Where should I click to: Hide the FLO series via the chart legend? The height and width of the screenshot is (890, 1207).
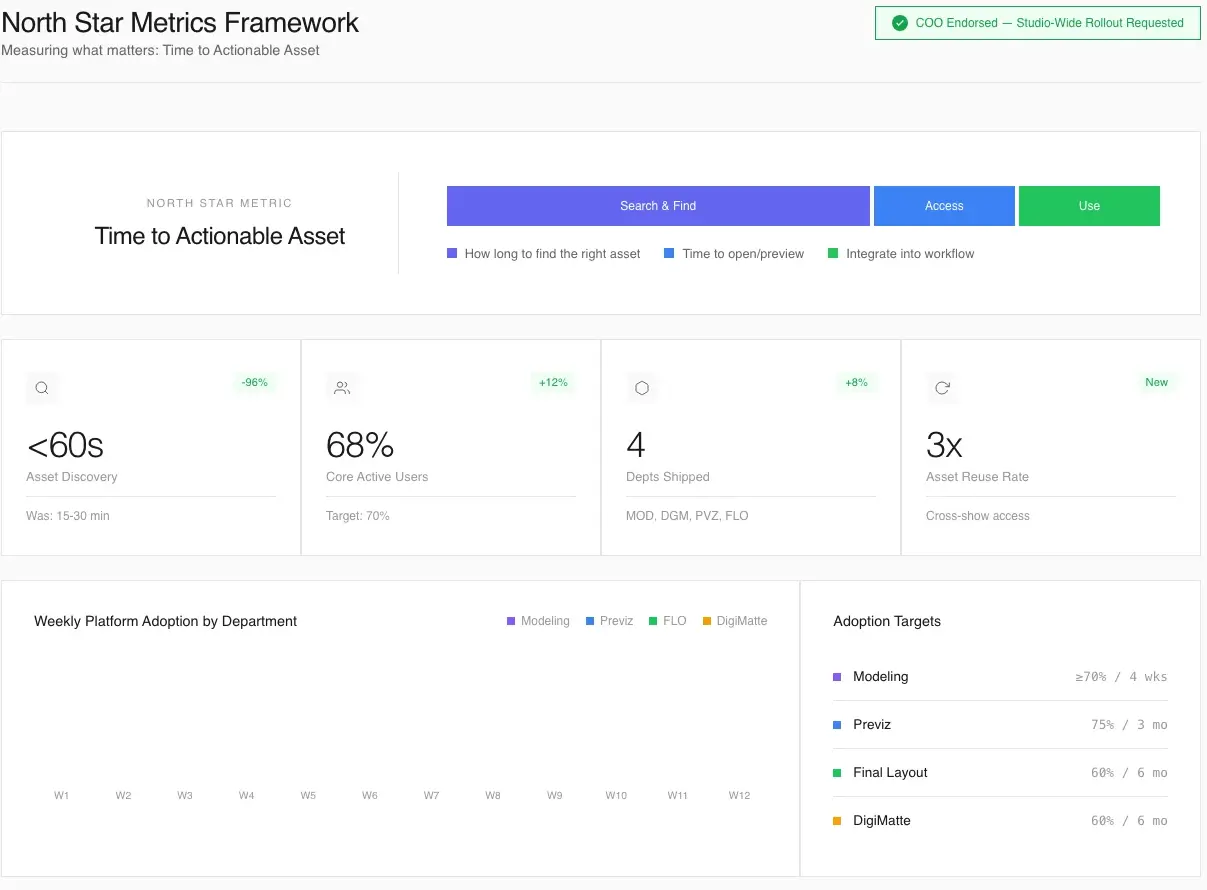pos(667,620)
